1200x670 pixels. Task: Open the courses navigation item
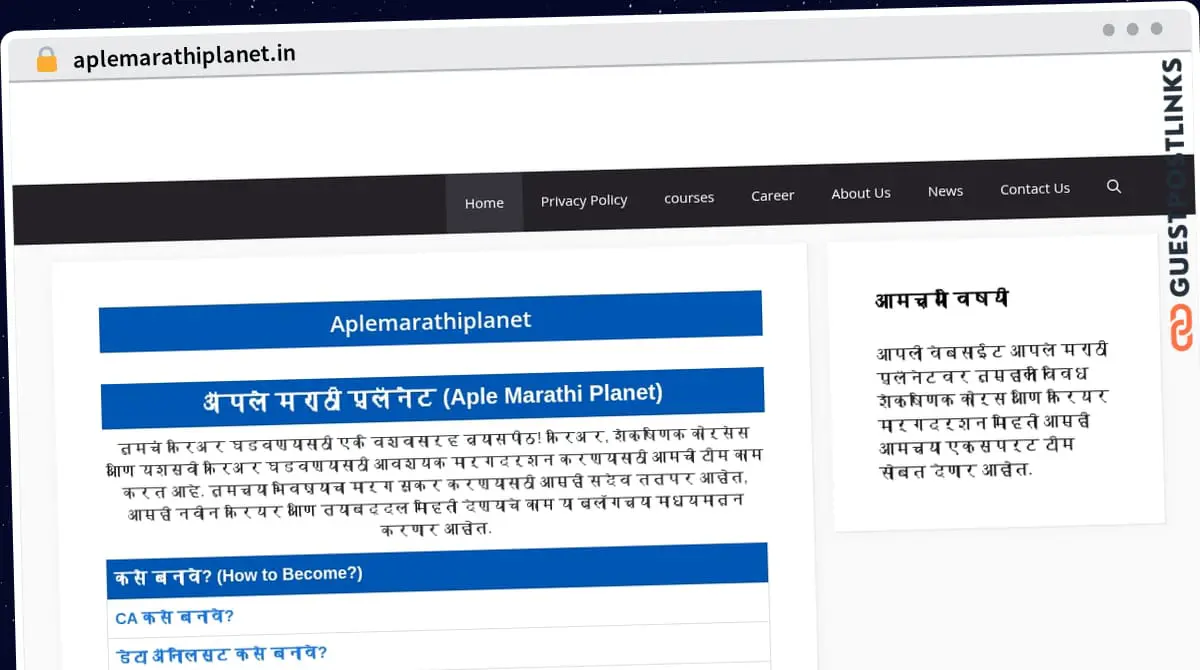click(x=688, y=197)
